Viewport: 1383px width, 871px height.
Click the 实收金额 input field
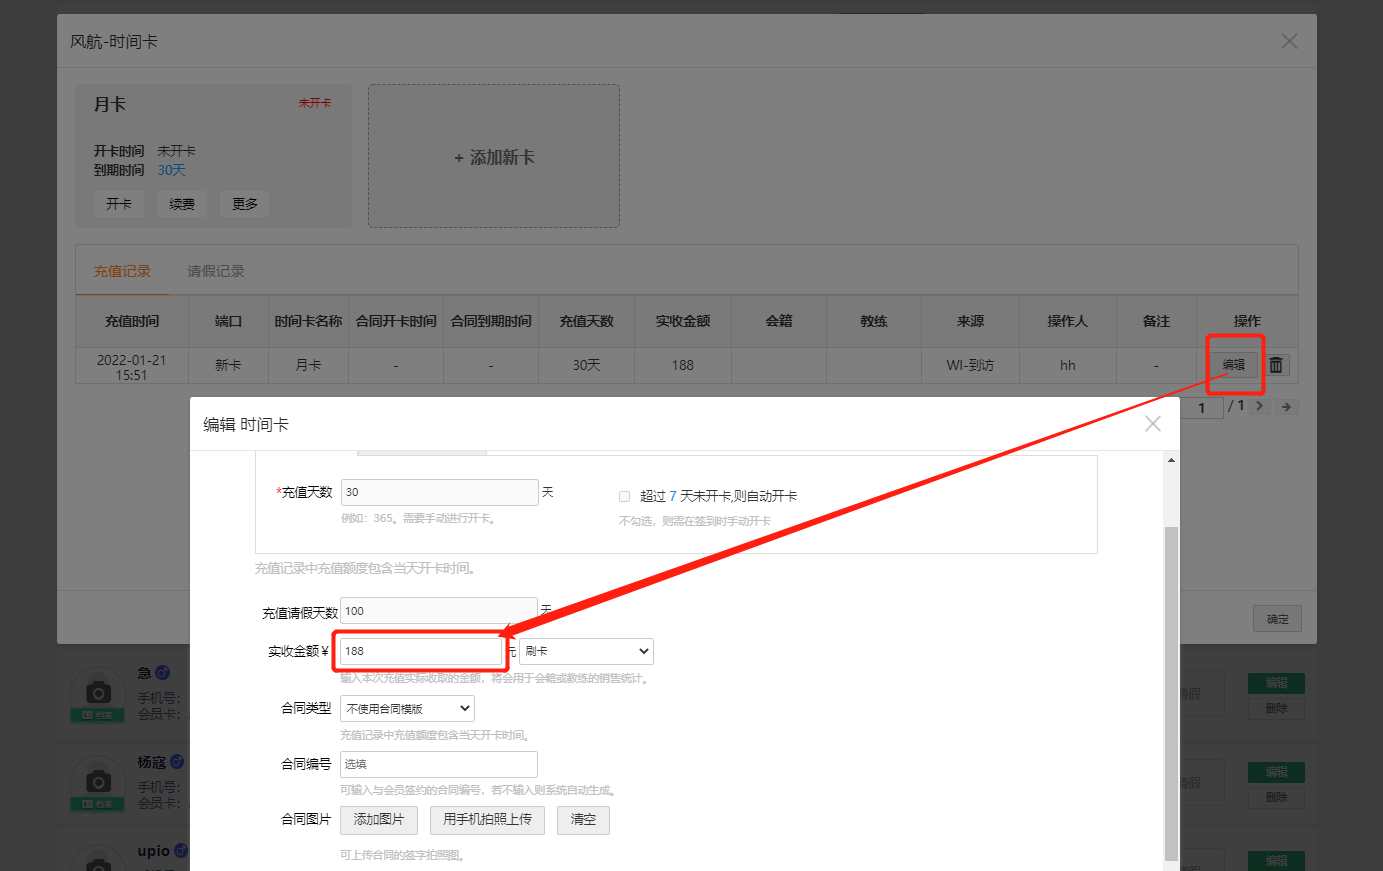[420, 651]
